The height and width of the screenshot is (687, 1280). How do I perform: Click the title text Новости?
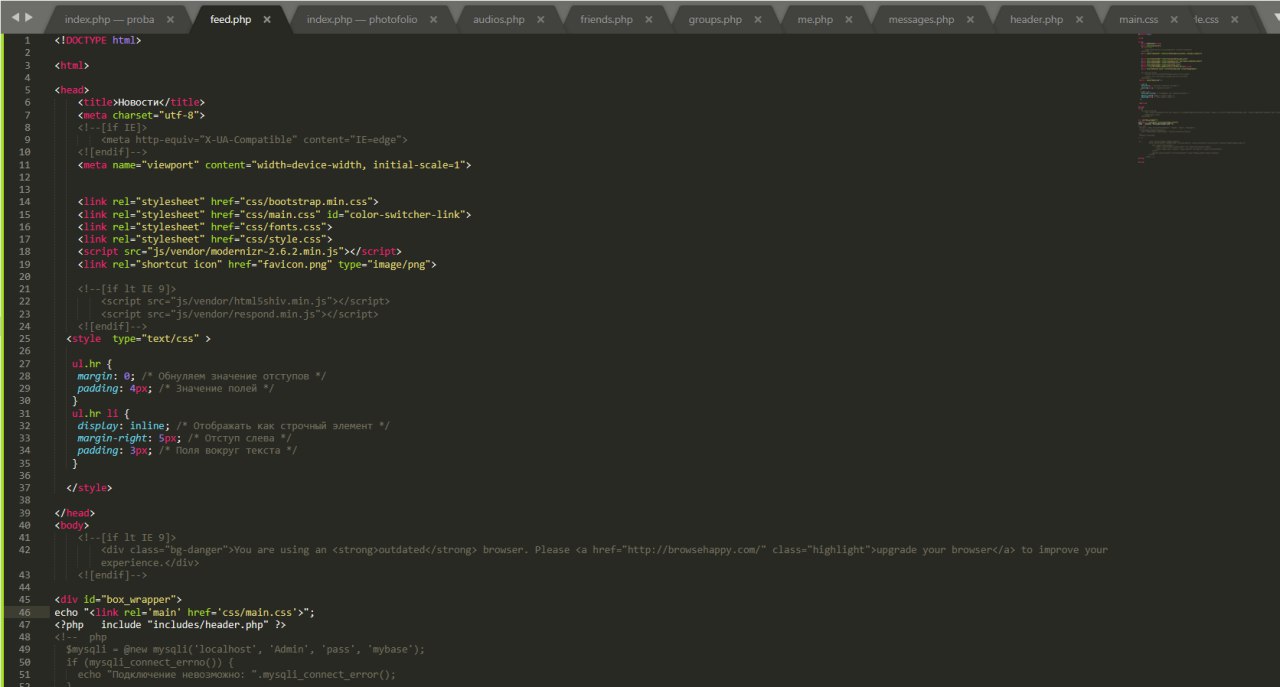pyautogui.click(x=140, y=102)
